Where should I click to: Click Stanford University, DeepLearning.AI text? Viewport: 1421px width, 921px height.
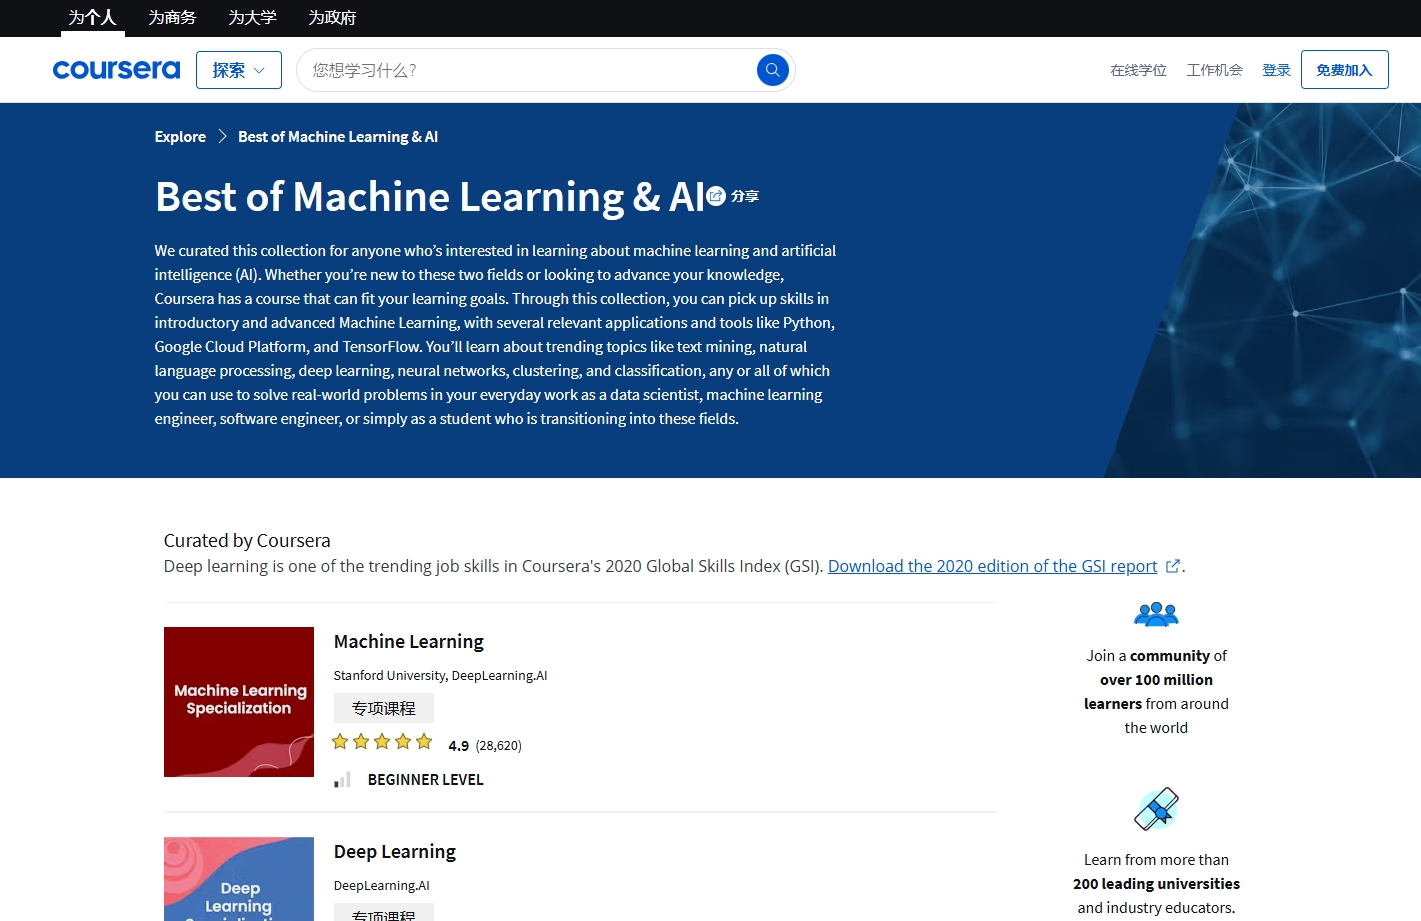[x=441, y=676]
